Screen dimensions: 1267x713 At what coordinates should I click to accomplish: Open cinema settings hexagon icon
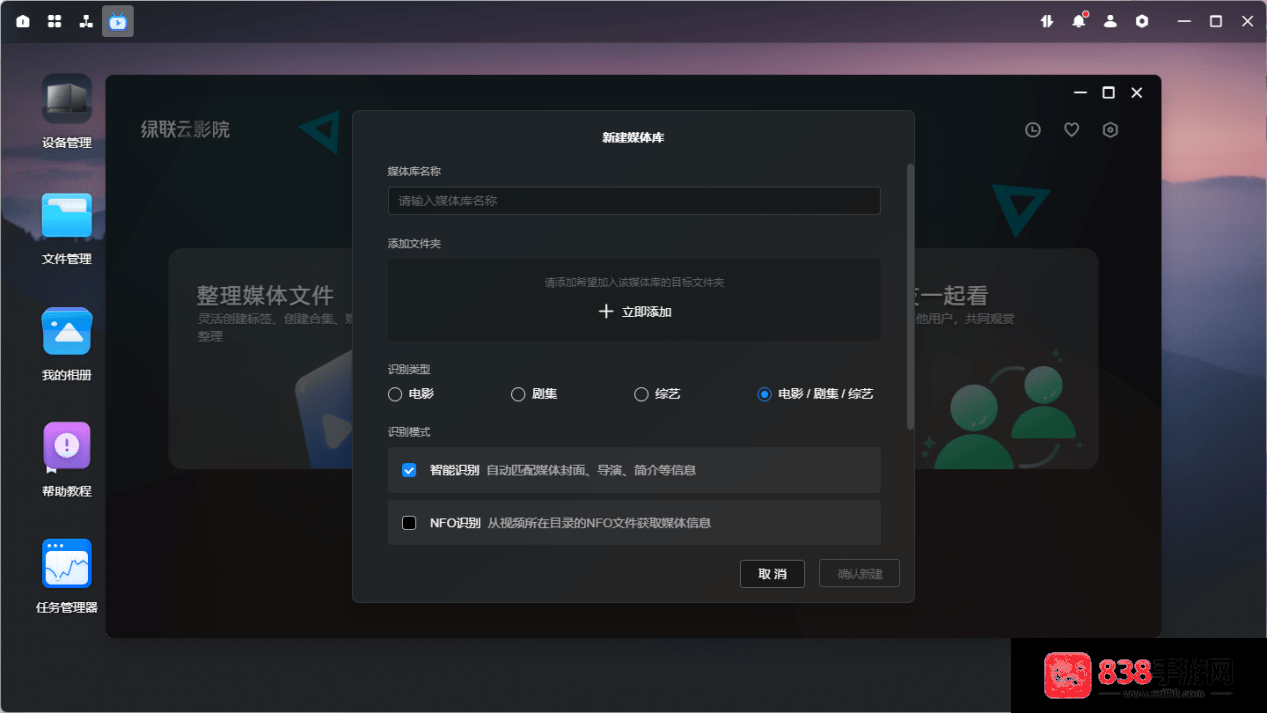[1110, 130]
